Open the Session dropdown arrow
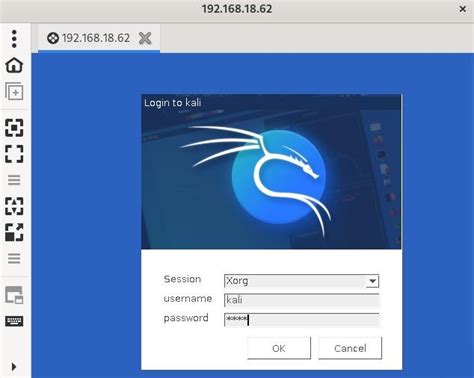The width and height of the screenshot is (474, 378). tap(372, 281)
